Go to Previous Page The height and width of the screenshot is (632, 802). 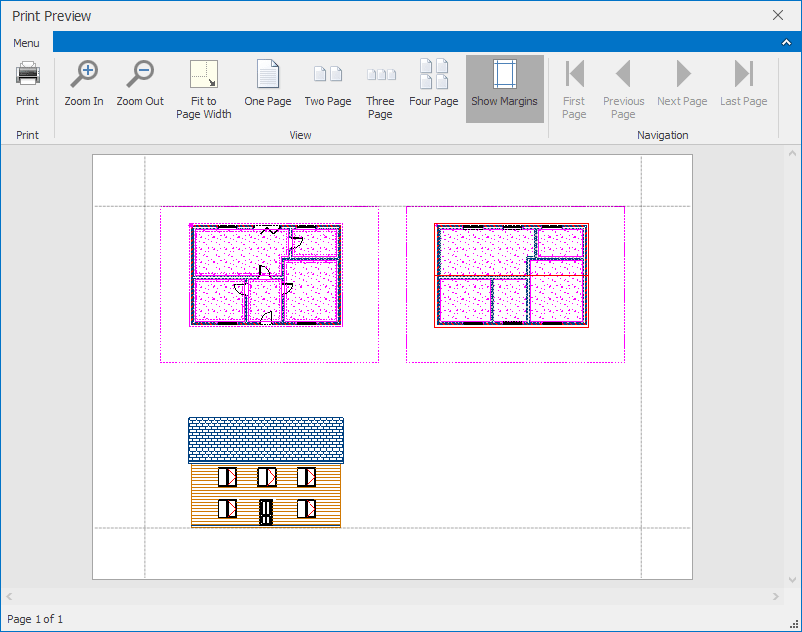click(623, 88)
